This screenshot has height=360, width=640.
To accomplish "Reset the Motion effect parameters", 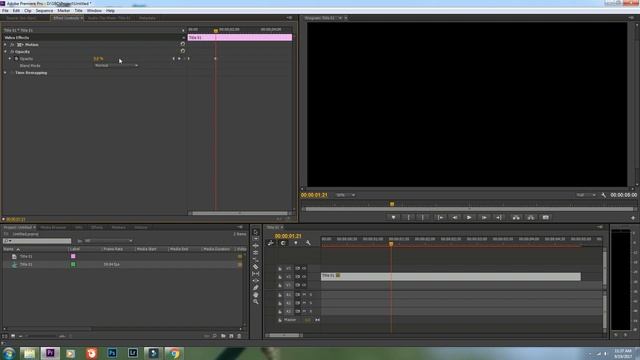I will 182,44.
